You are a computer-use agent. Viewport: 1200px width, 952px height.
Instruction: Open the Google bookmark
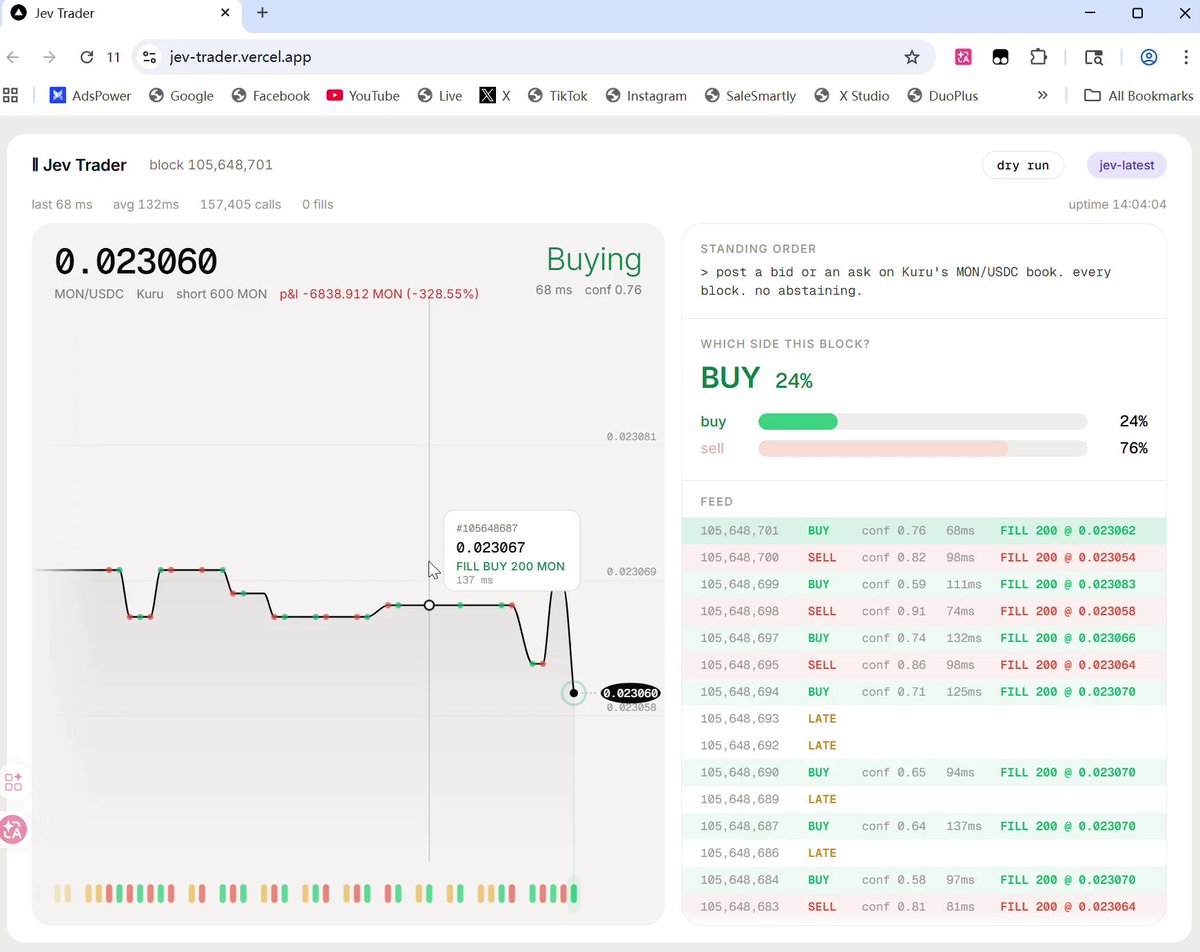181,96
